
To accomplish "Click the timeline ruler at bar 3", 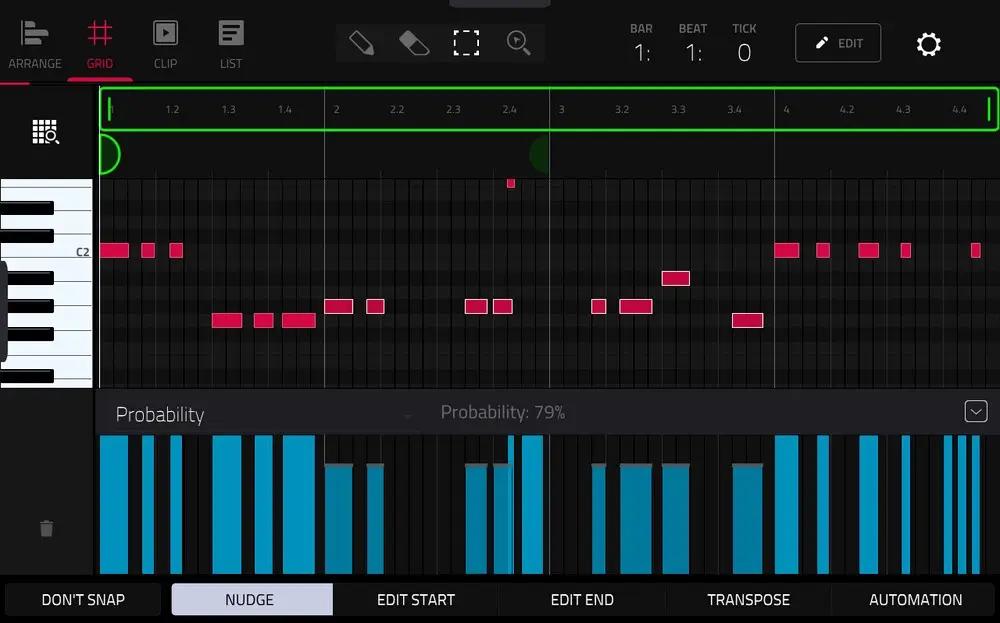I will click(x=561, y=109).
